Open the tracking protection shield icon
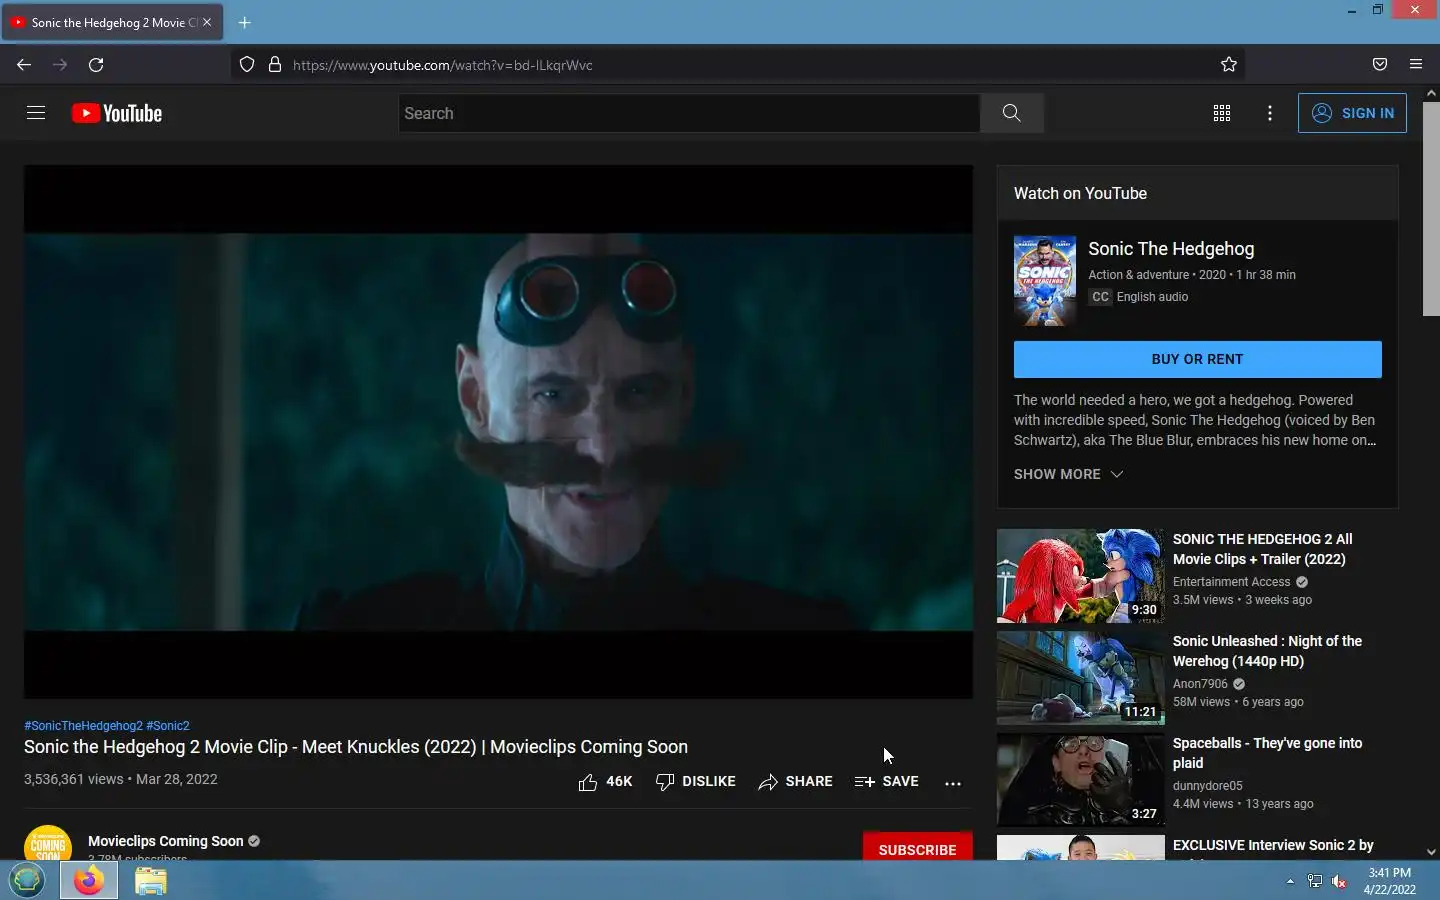 point(247,65)
